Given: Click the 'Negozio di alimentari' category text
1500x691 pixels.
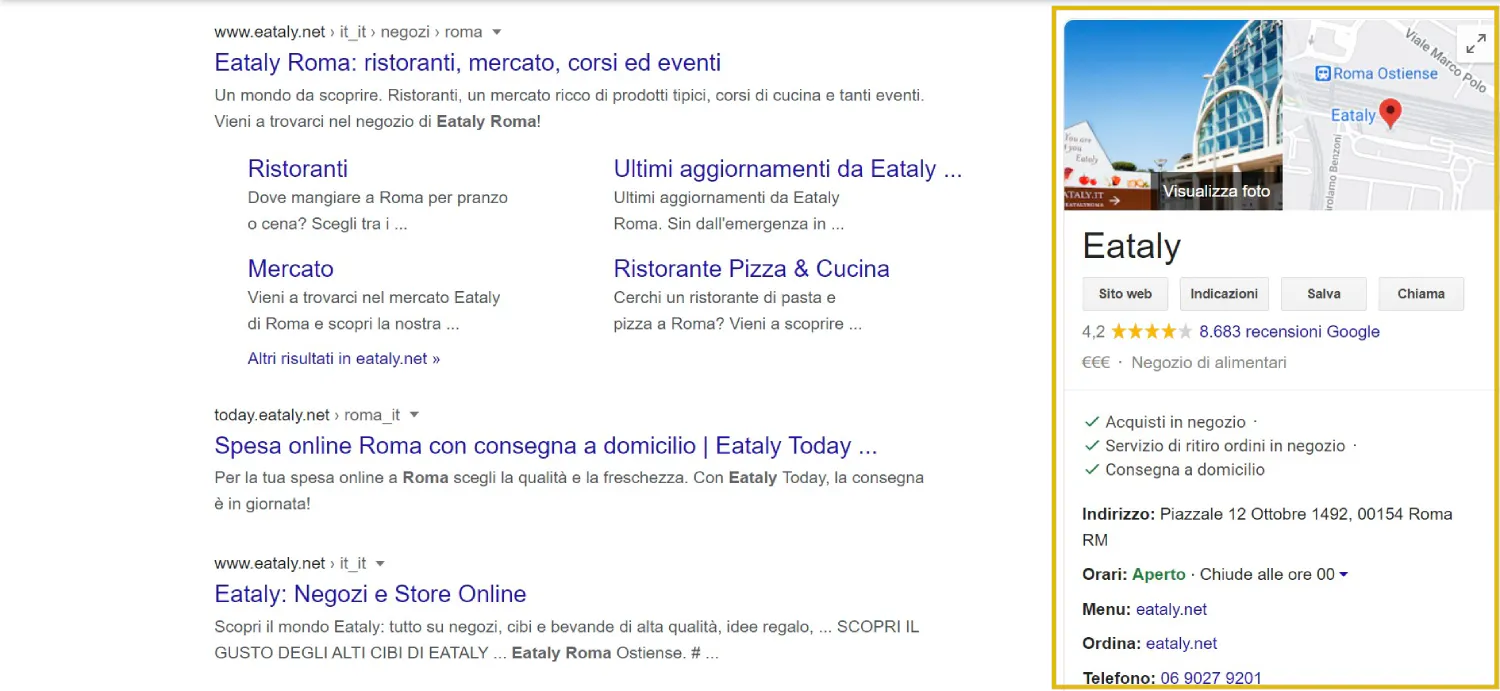Looking at the screenshot, I should tap(1208, 362).
